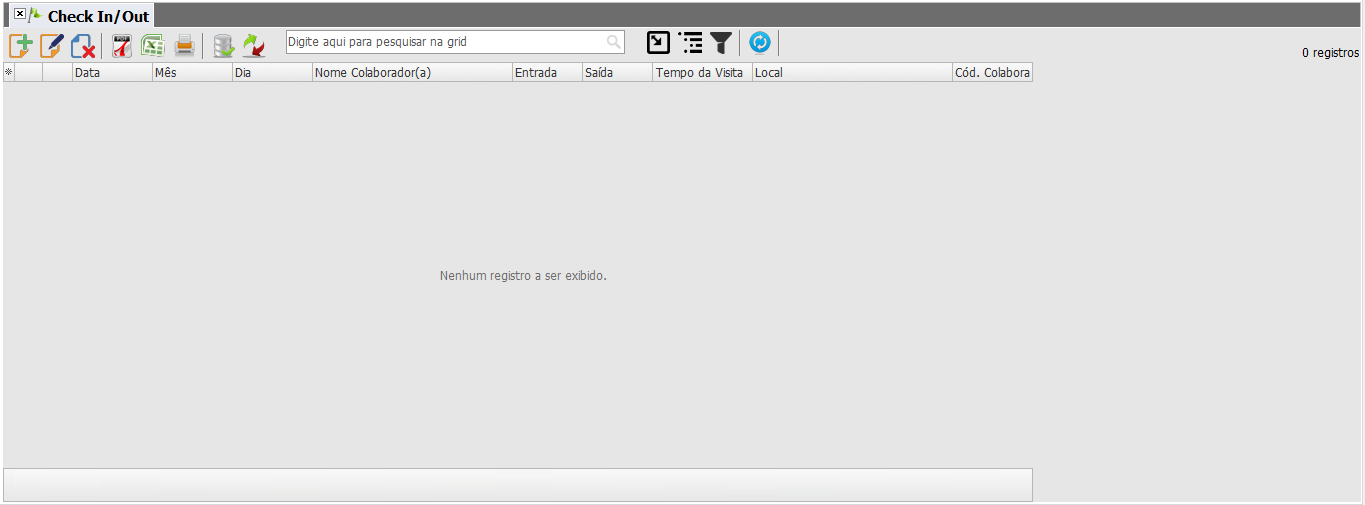Click the edit record pencil icon
This screenshot has height=505, width=1365.
52,45
